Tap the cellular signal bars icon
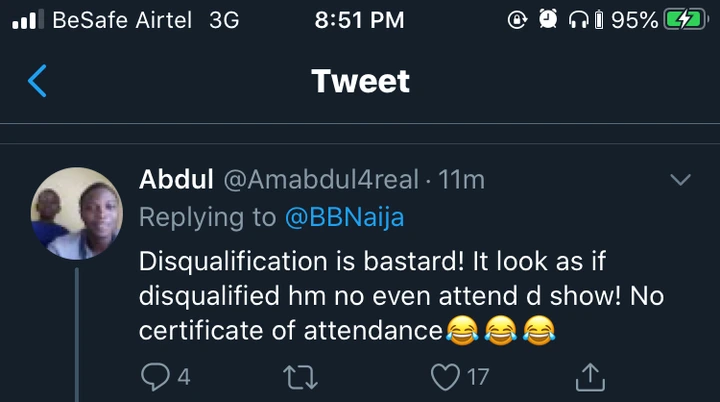 click(24, 19)
